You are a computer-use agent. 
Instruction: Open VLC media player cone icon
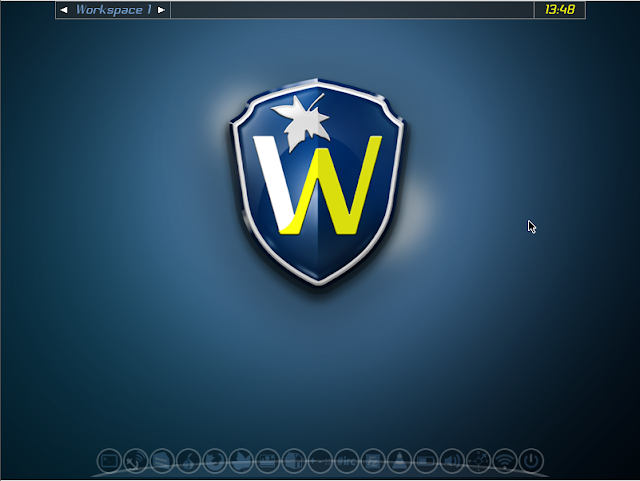pyautogui.click(x=399, y=461)
